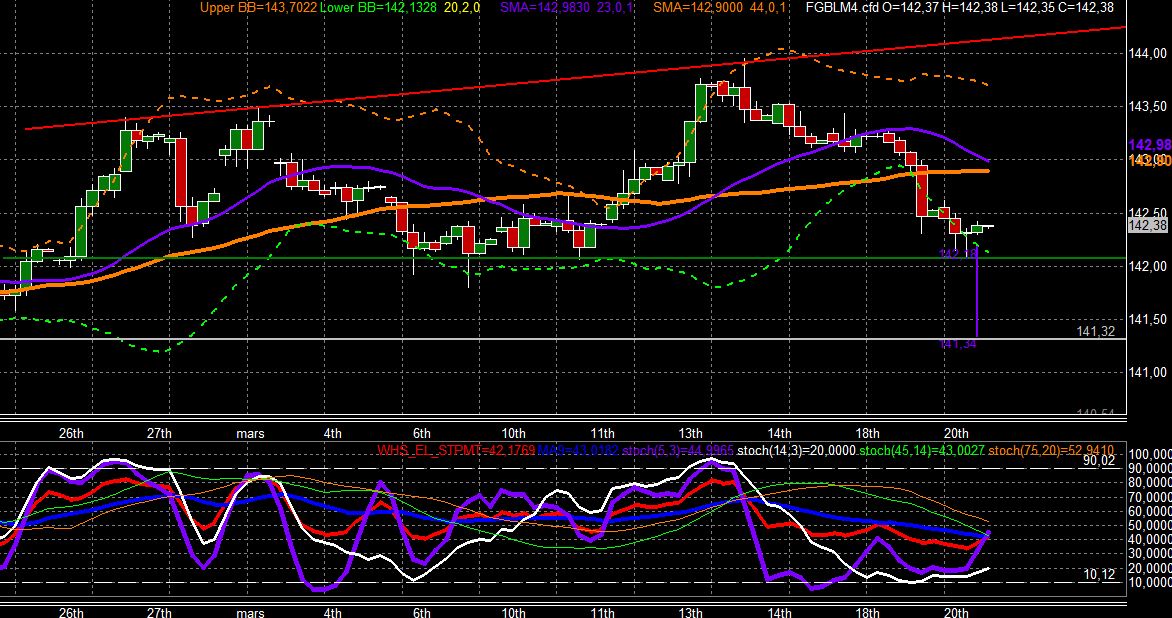Click the 143,50 price axis label
Viewport: 1172px width, 618px height.
point(1148,107)
